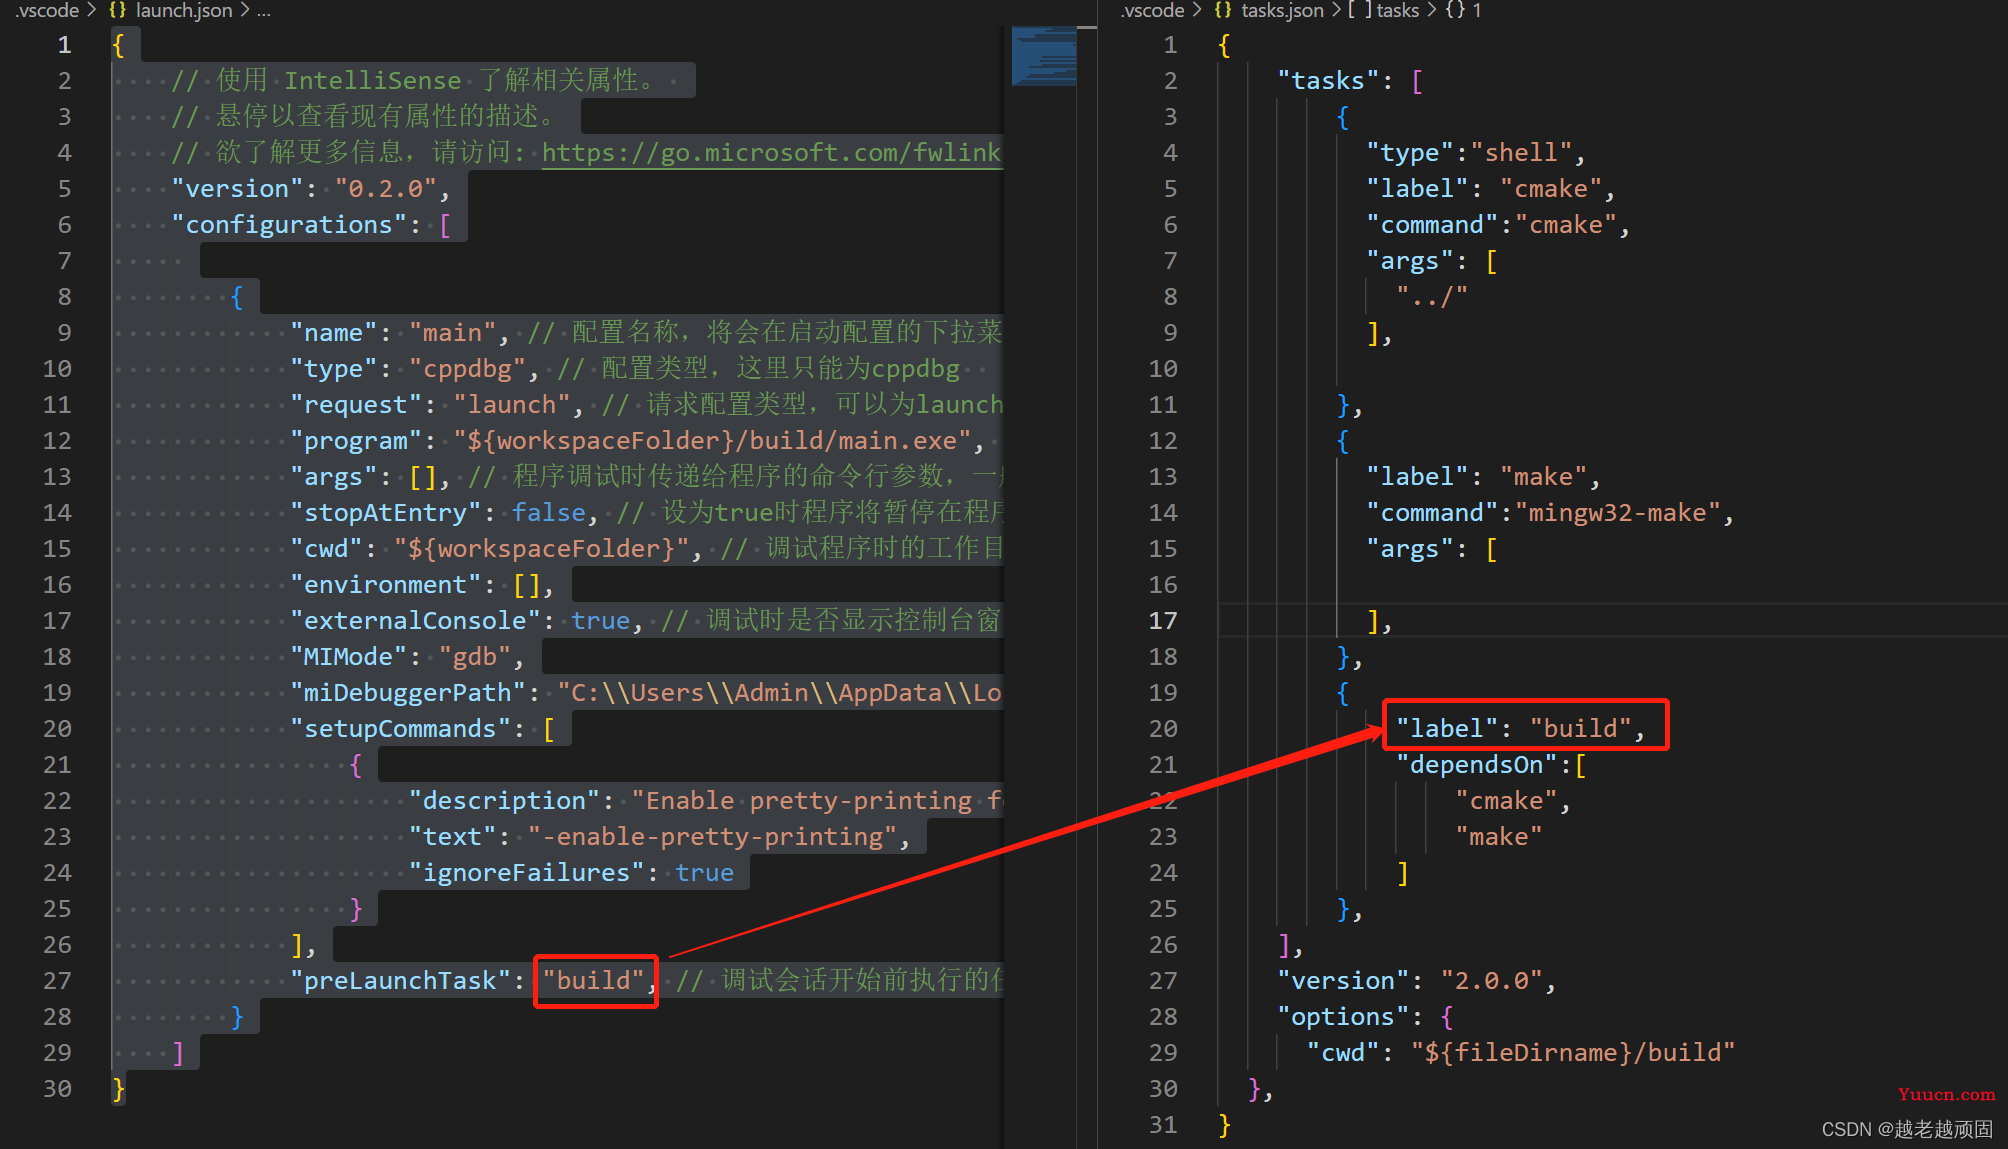2008x1149 pixels.
Task: Click the "options" key in tasks.json
Action: click(x=1343, y=1016)
